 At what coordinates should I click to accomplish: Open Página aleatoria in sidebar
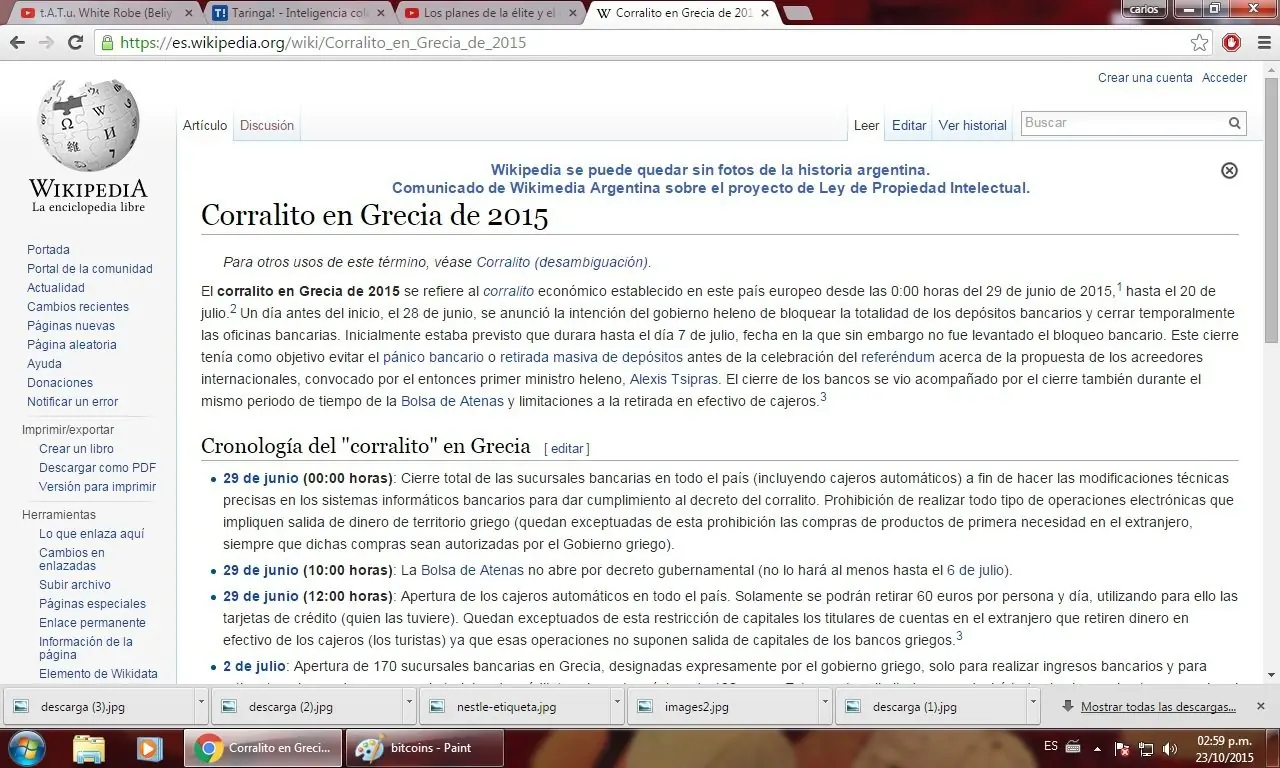[x=71, y=345]
